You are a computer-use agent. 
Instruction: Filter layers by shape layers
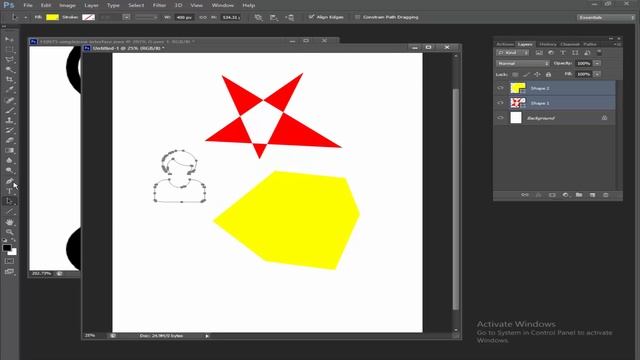click(575, 53)
